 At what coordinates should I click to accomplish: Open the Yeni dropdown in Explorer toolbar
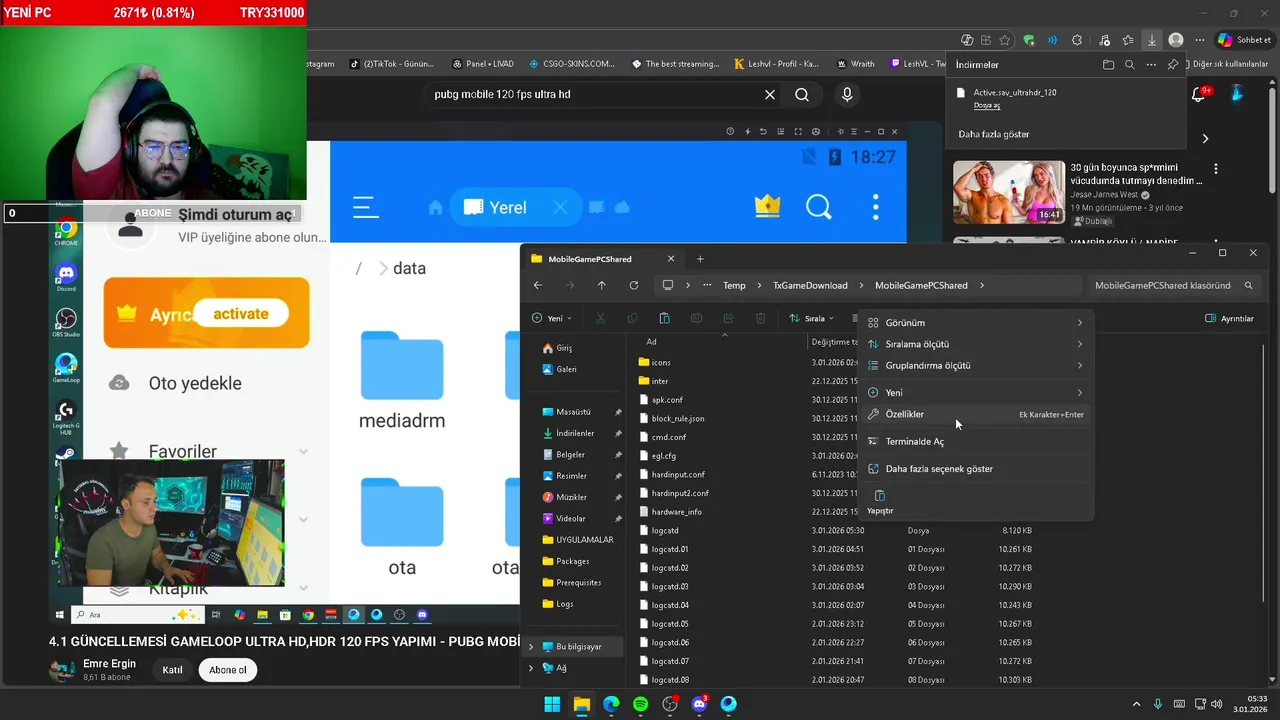[552, 318]
